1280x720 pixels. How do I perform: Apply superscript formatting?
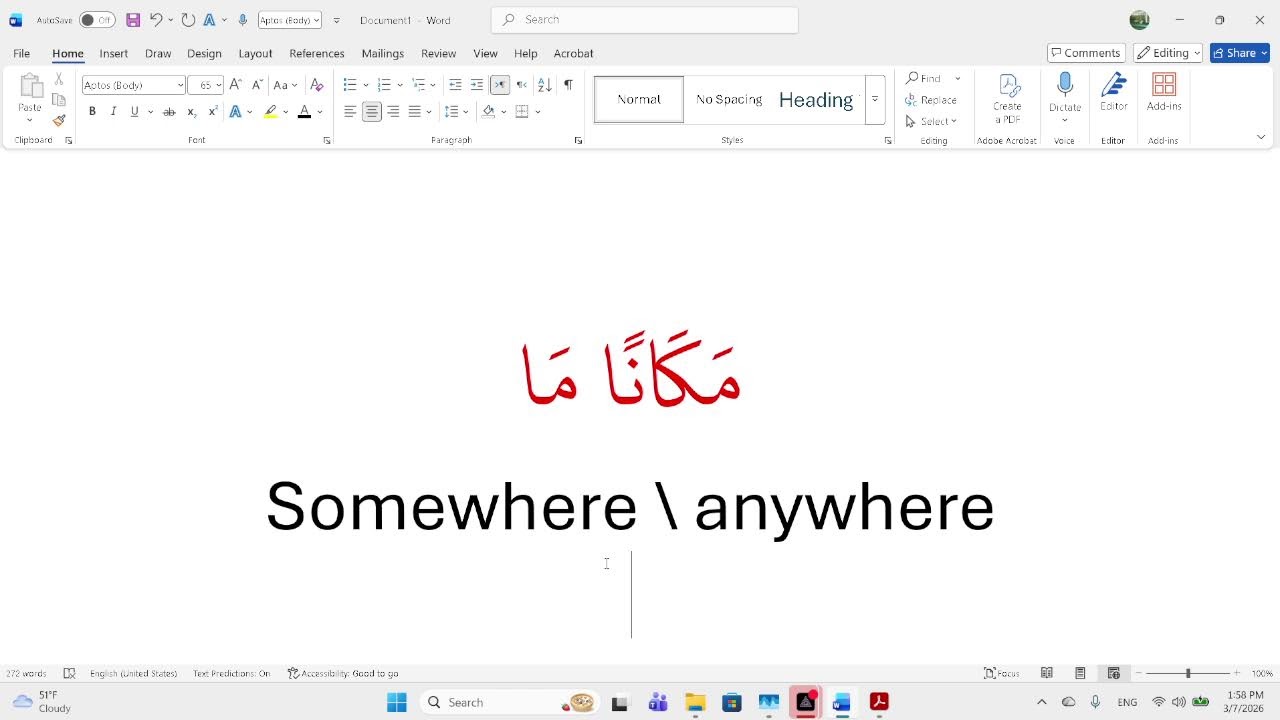tap(213, 112)
